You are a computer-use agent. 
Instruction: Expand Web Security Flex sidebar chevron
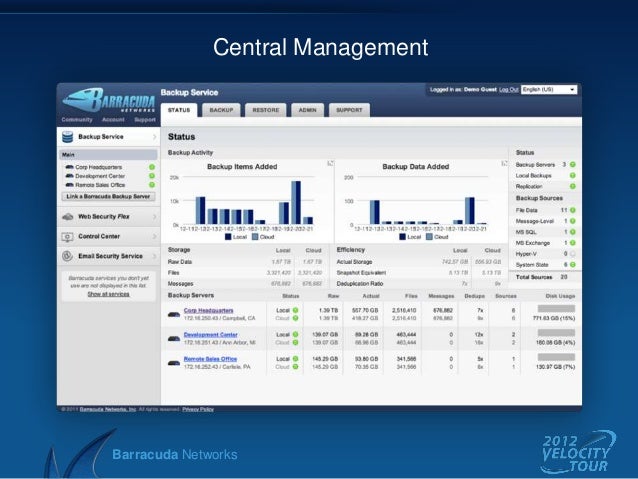click(x=154, y=217)
